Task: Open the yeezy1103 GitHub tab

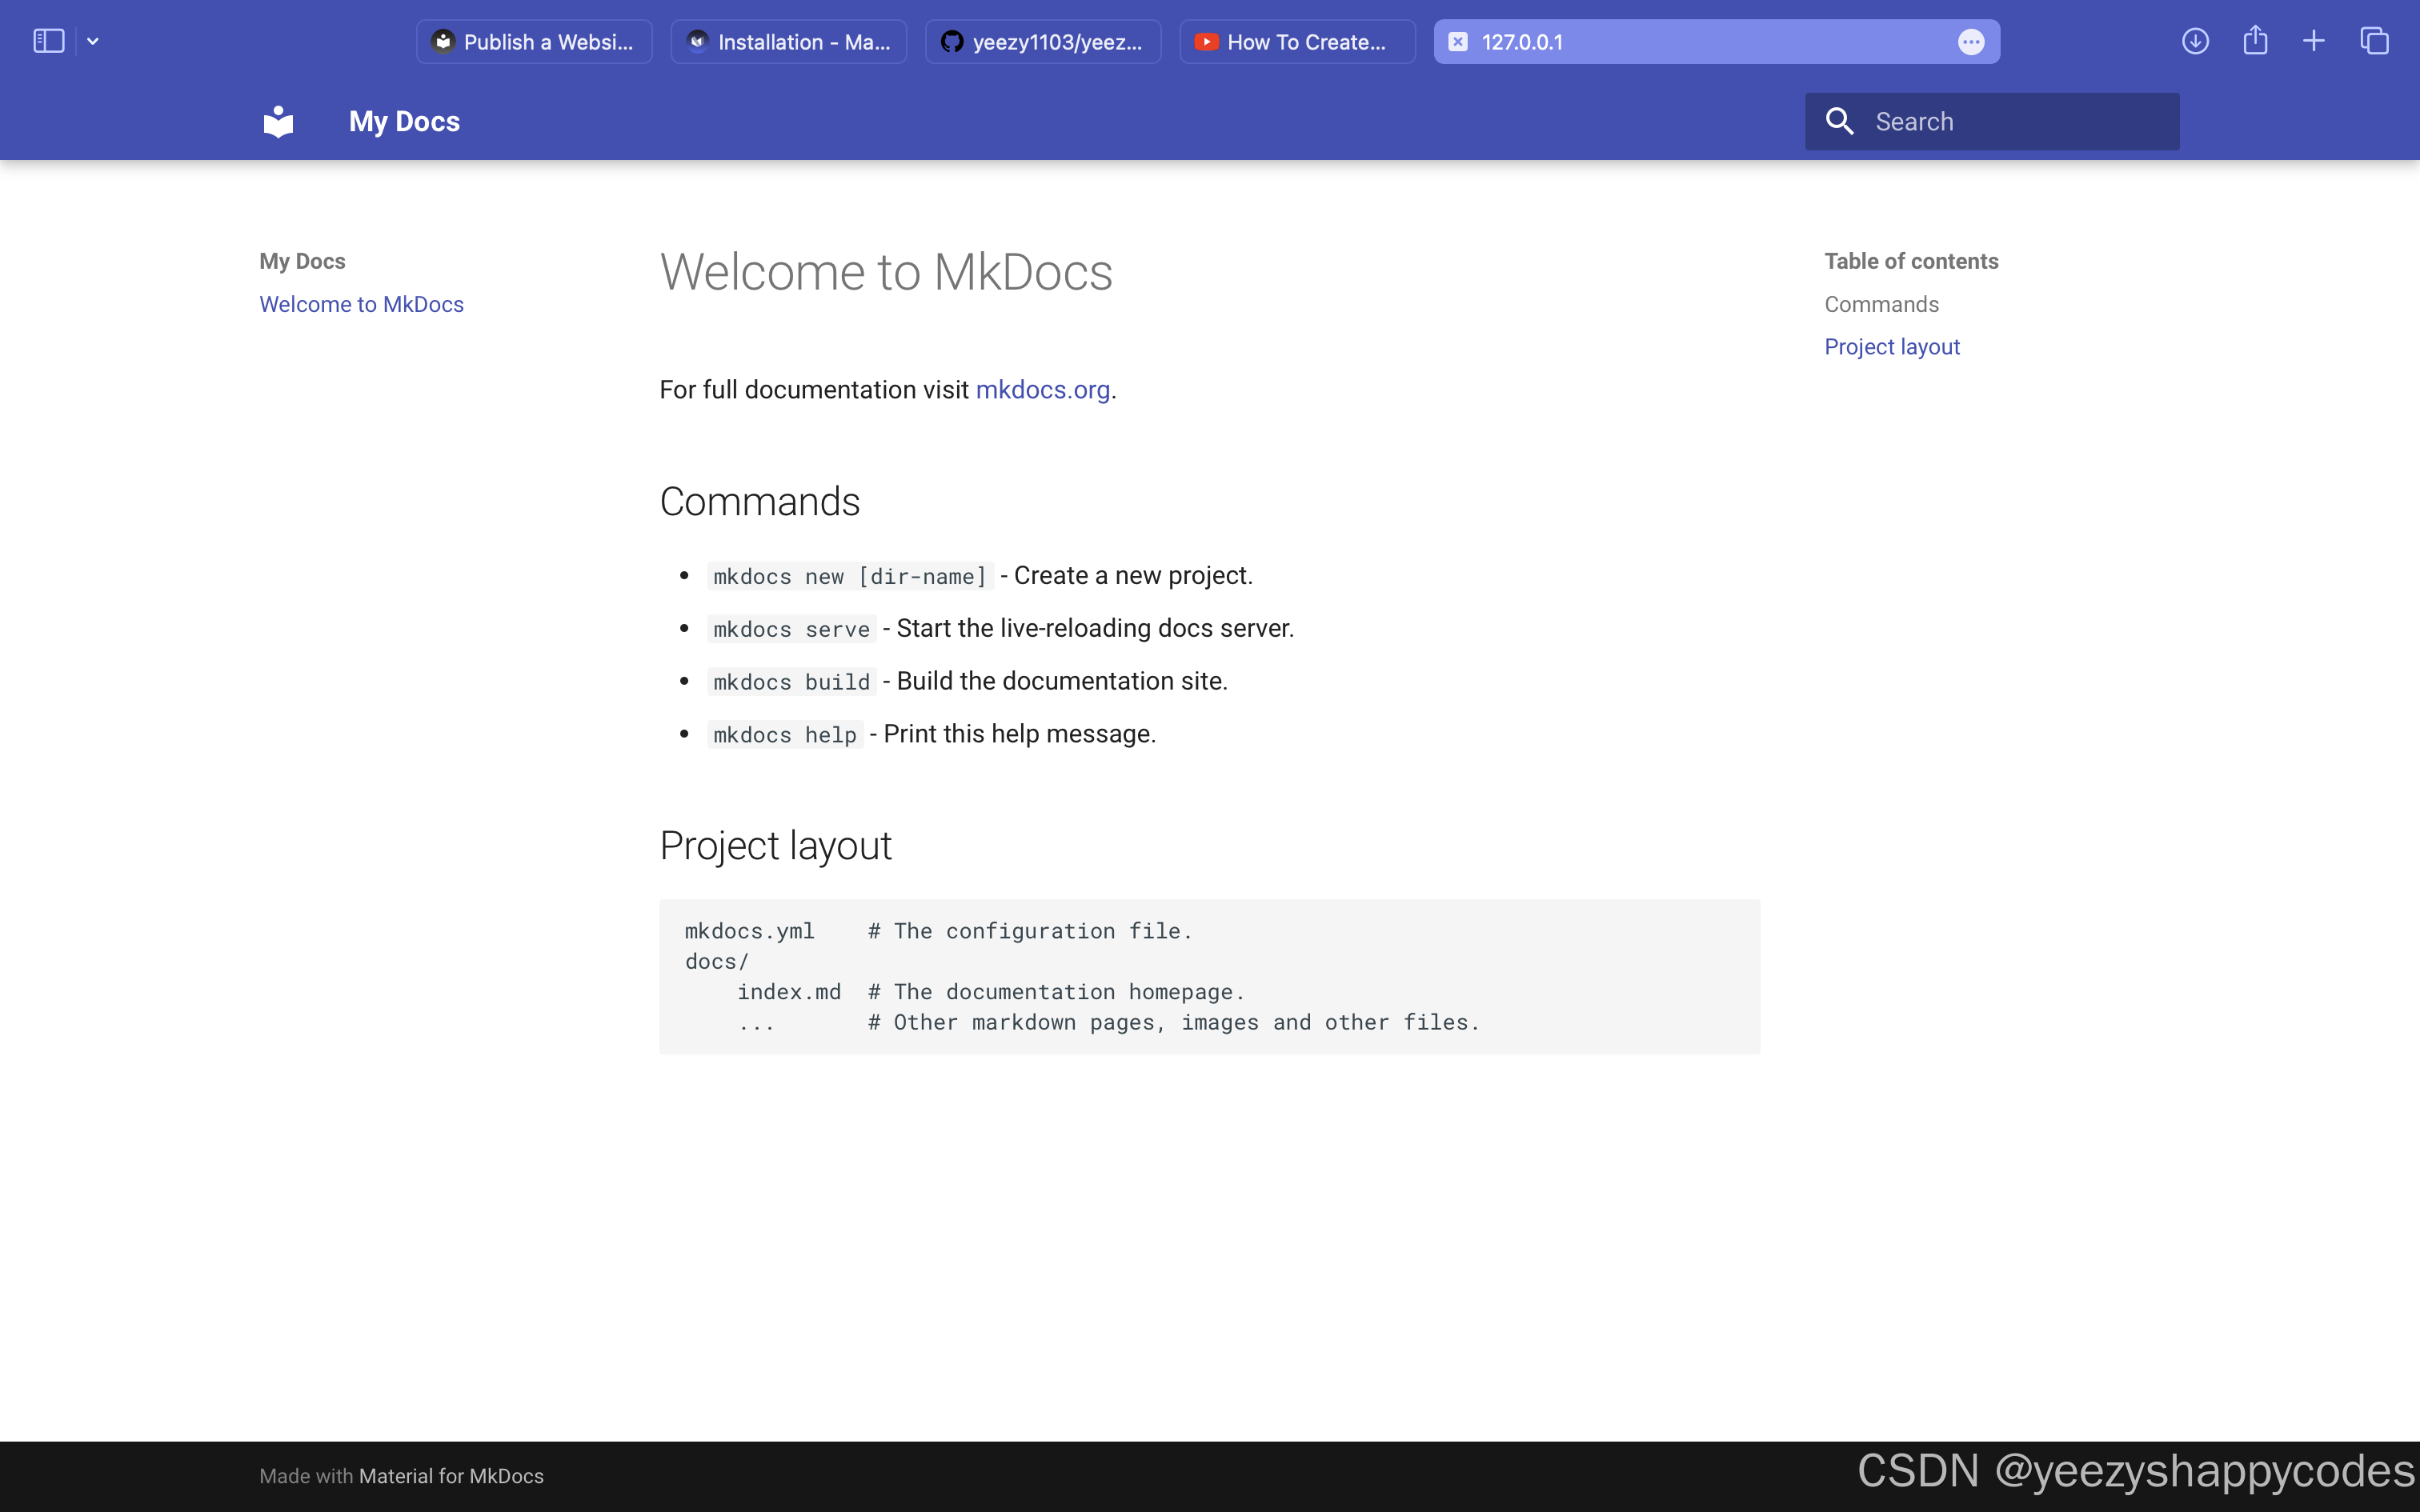Action: pos(1043,42)
